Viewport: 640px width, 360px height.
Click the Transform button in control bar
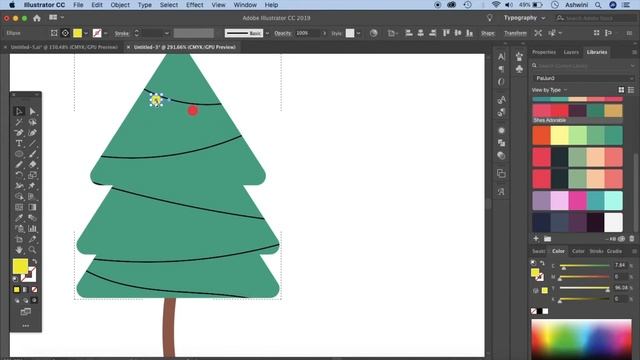[x=515, y=33]
